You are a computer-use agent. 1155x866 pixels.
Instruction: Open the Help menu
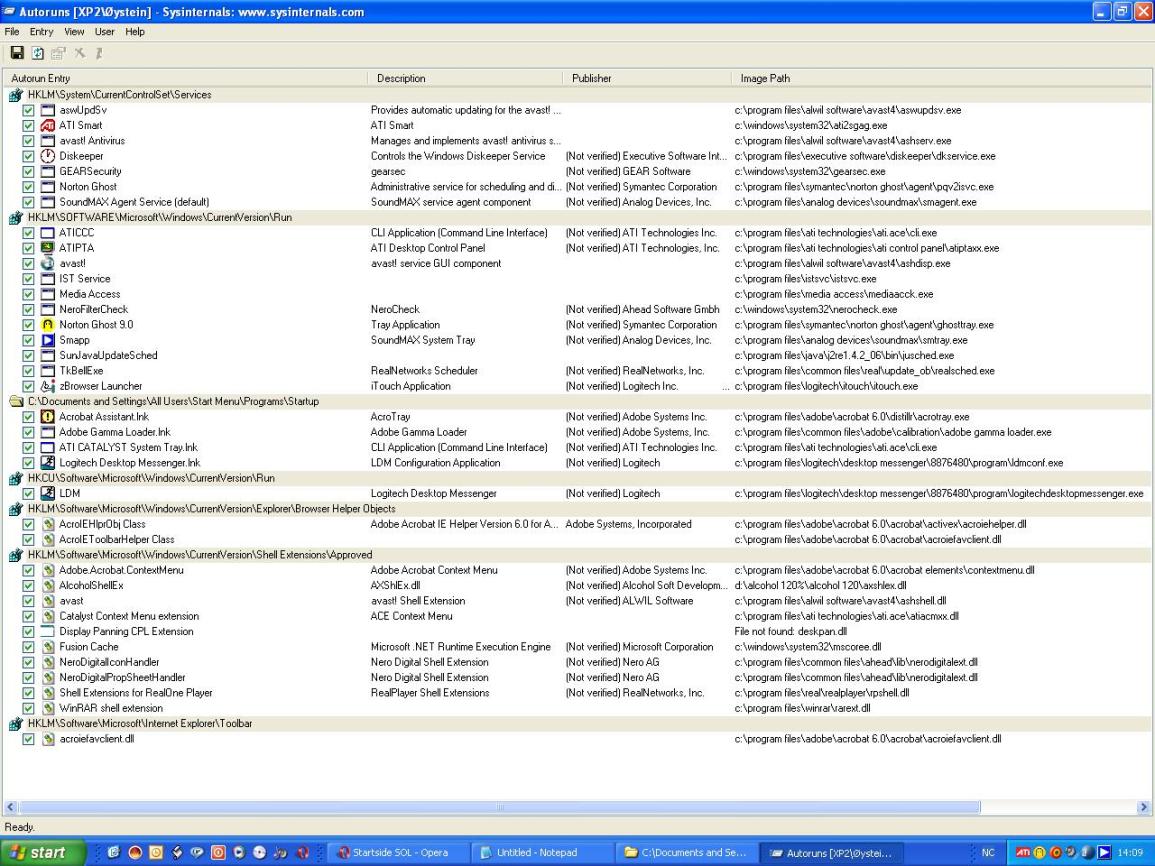point(135,32)
